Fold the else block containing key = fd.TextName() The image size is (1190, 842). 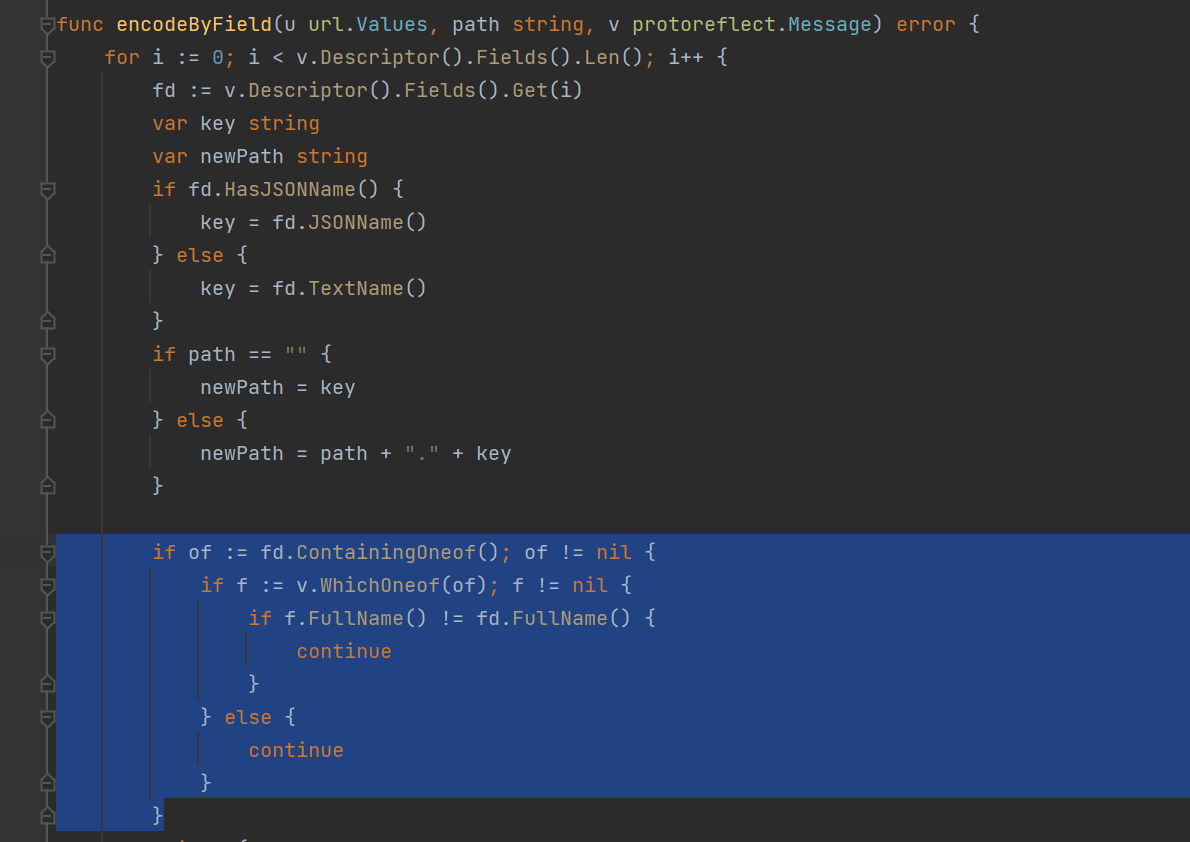coord(47,256)
